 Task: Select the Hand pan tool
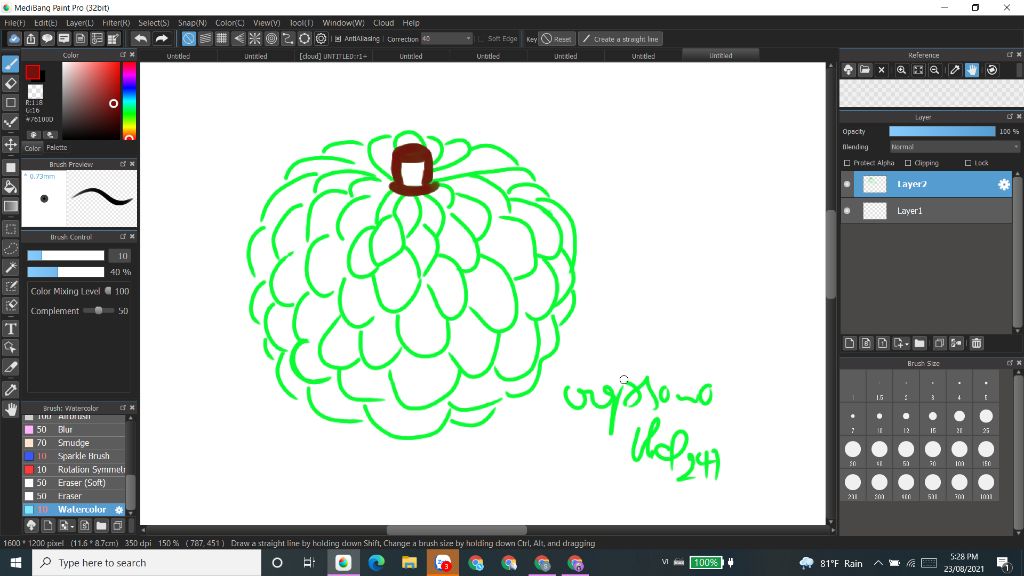[10, 409]
